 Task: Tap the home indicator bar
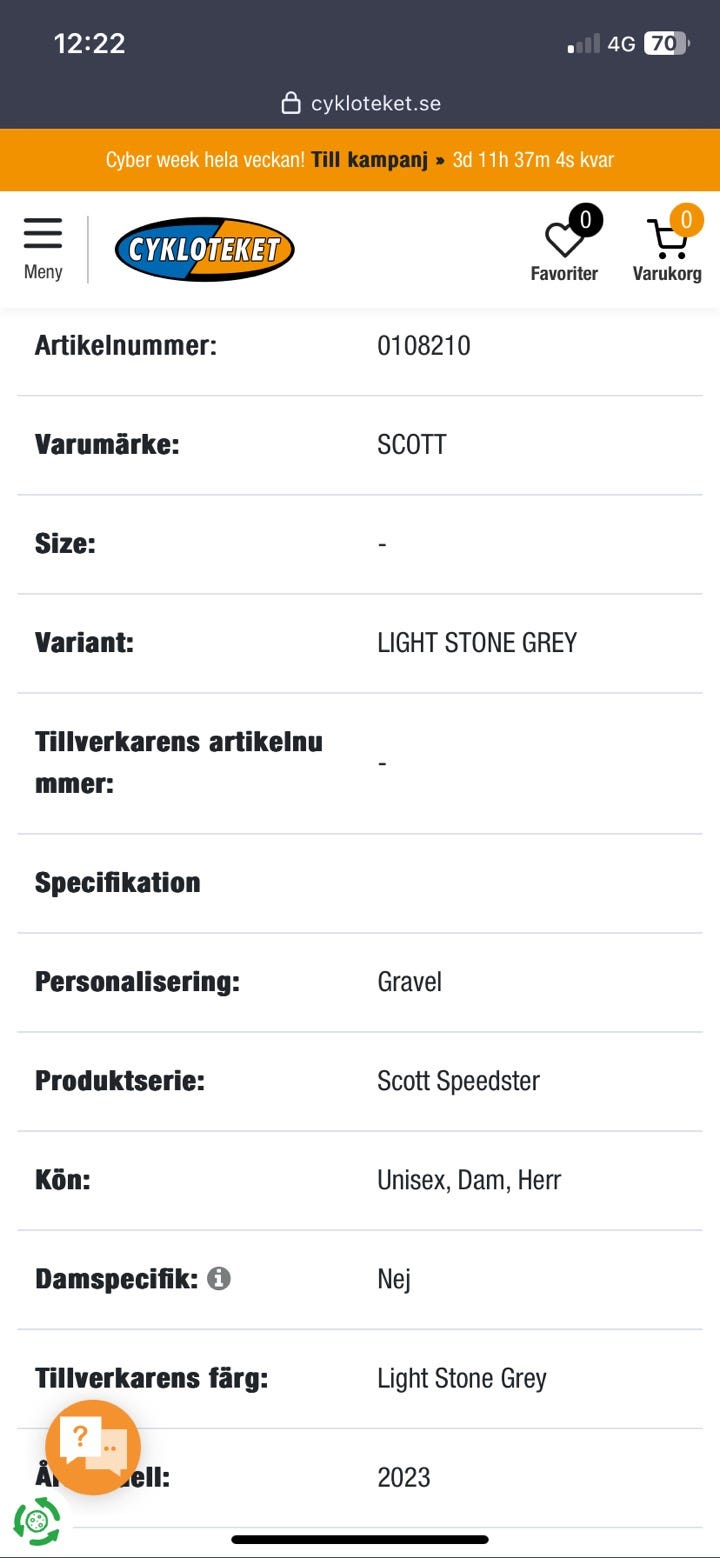click(x=360, y=1539)
